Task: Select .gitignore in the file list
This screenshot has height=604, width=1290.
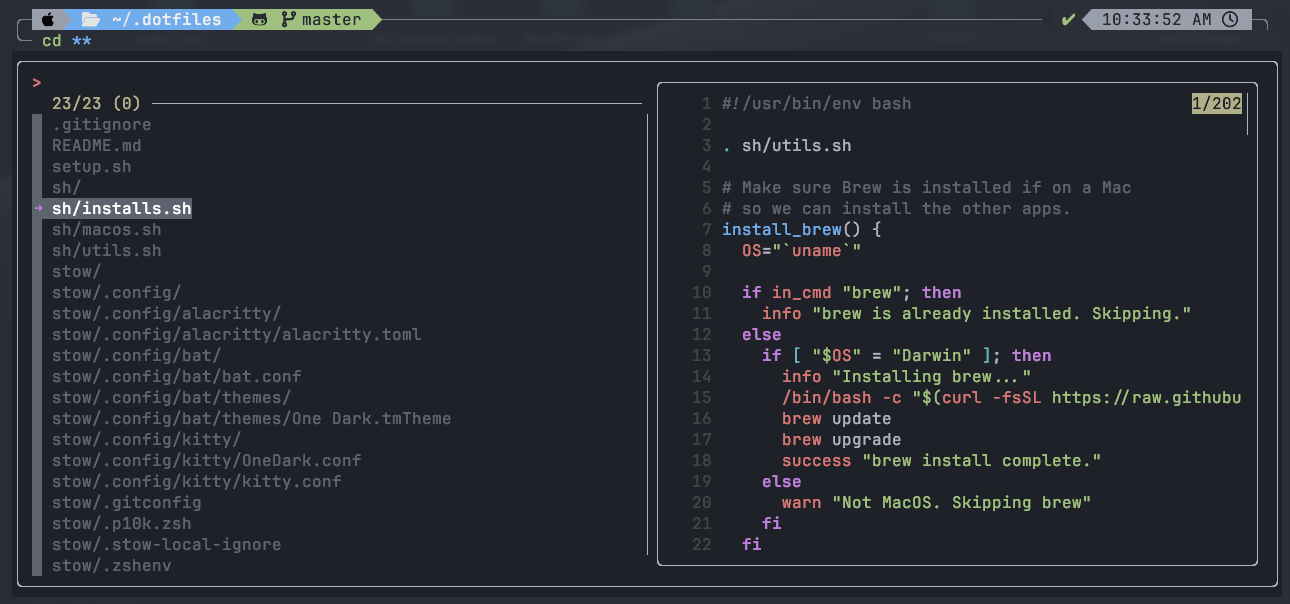Action: [102, 124]
